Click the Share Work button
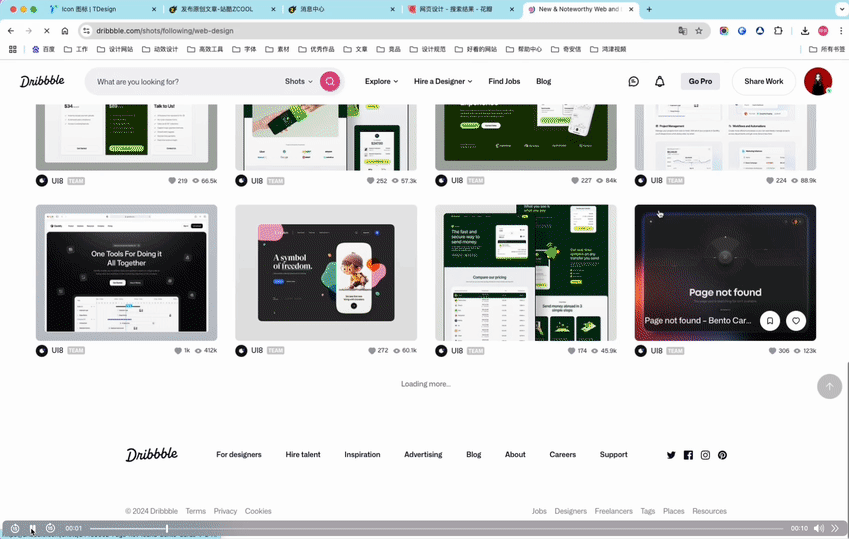This screenshot has height=539, width=849. click(x=763, y=81)
